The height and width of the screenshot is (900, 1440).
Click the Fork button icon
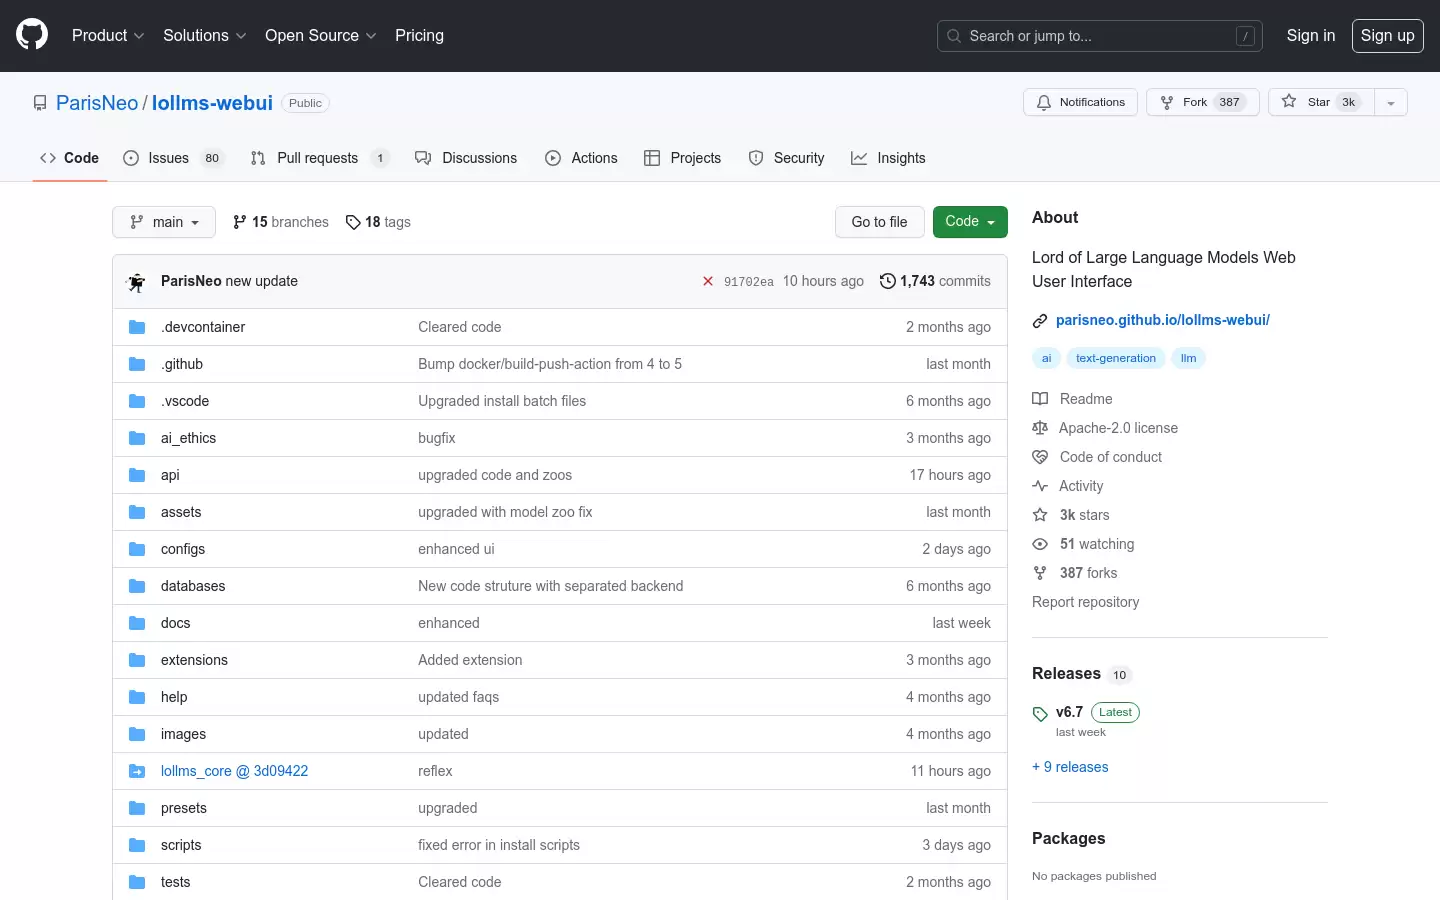pos(1166,102)
